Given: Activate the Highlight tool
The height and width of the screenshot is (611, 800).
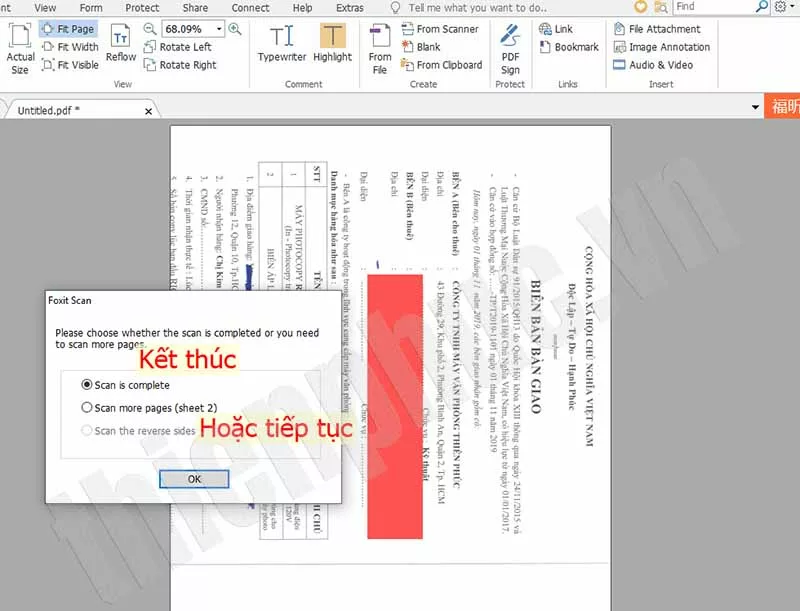Looking at the screenshot, I should [332, 43].
